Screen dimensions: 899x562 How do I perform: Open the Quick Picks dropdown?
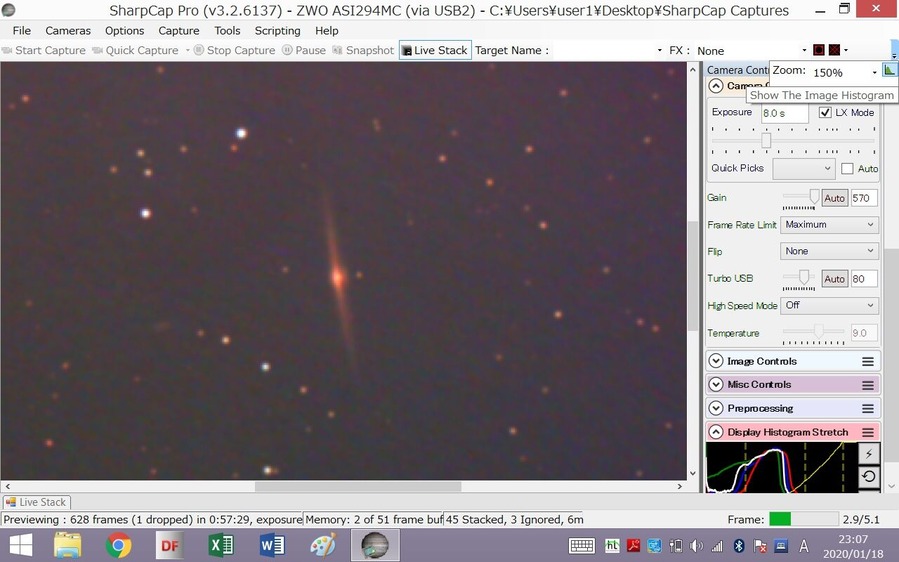[803, 169]
